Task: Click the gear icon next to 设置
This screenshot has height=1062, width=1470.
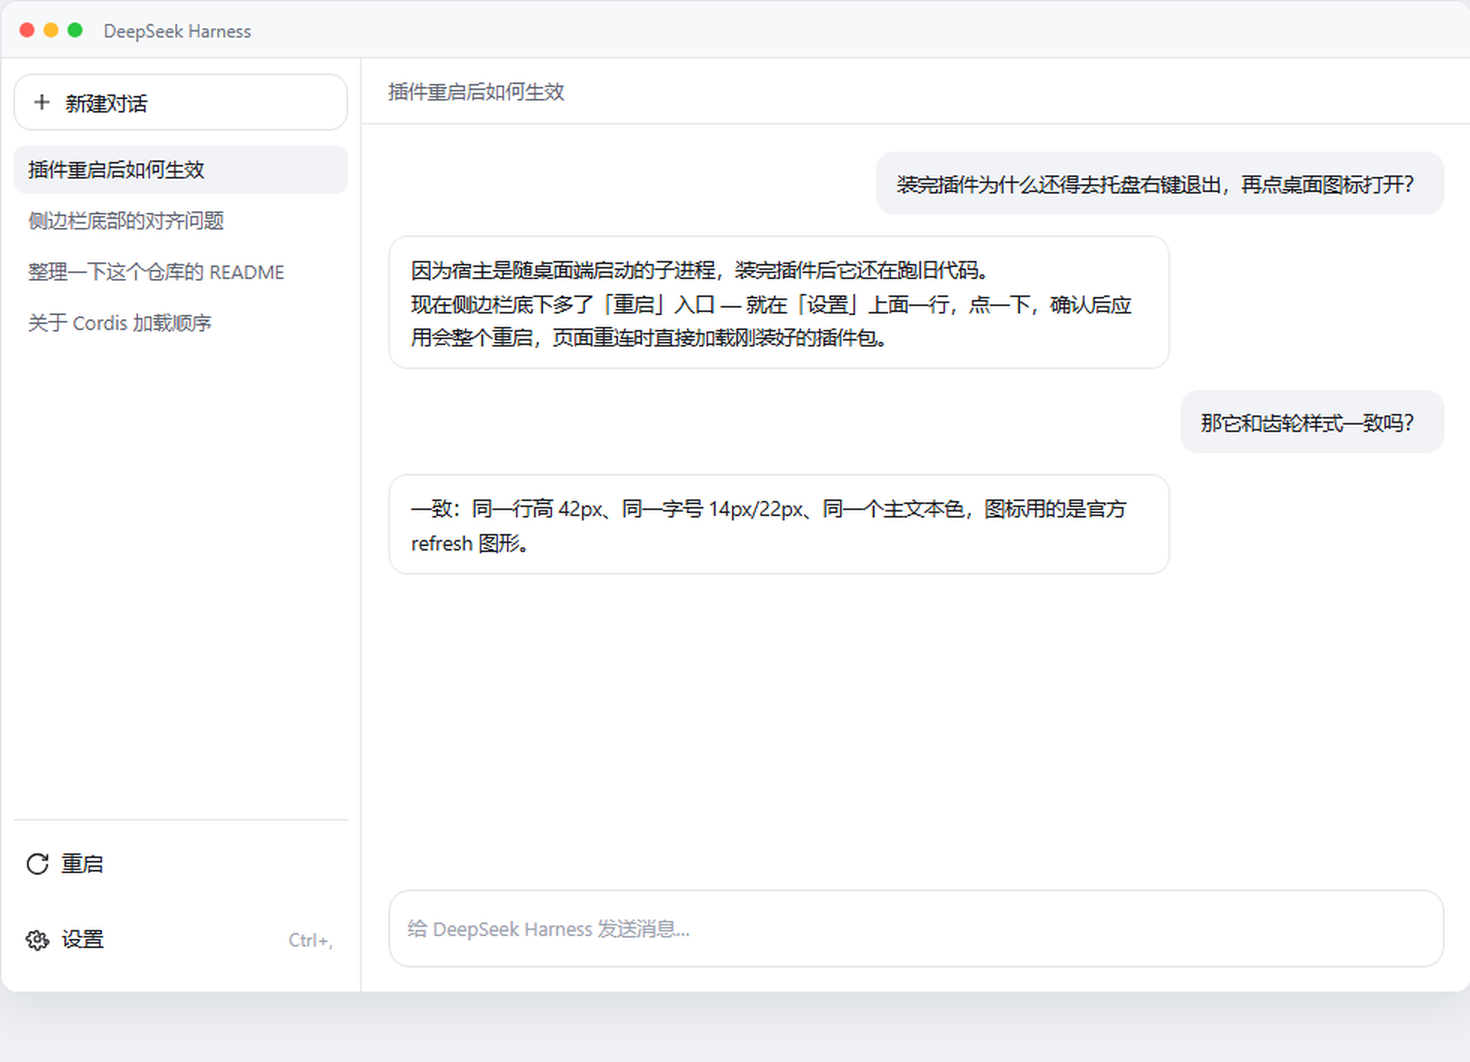Action: pyautogui.click(x=38, y=940)
